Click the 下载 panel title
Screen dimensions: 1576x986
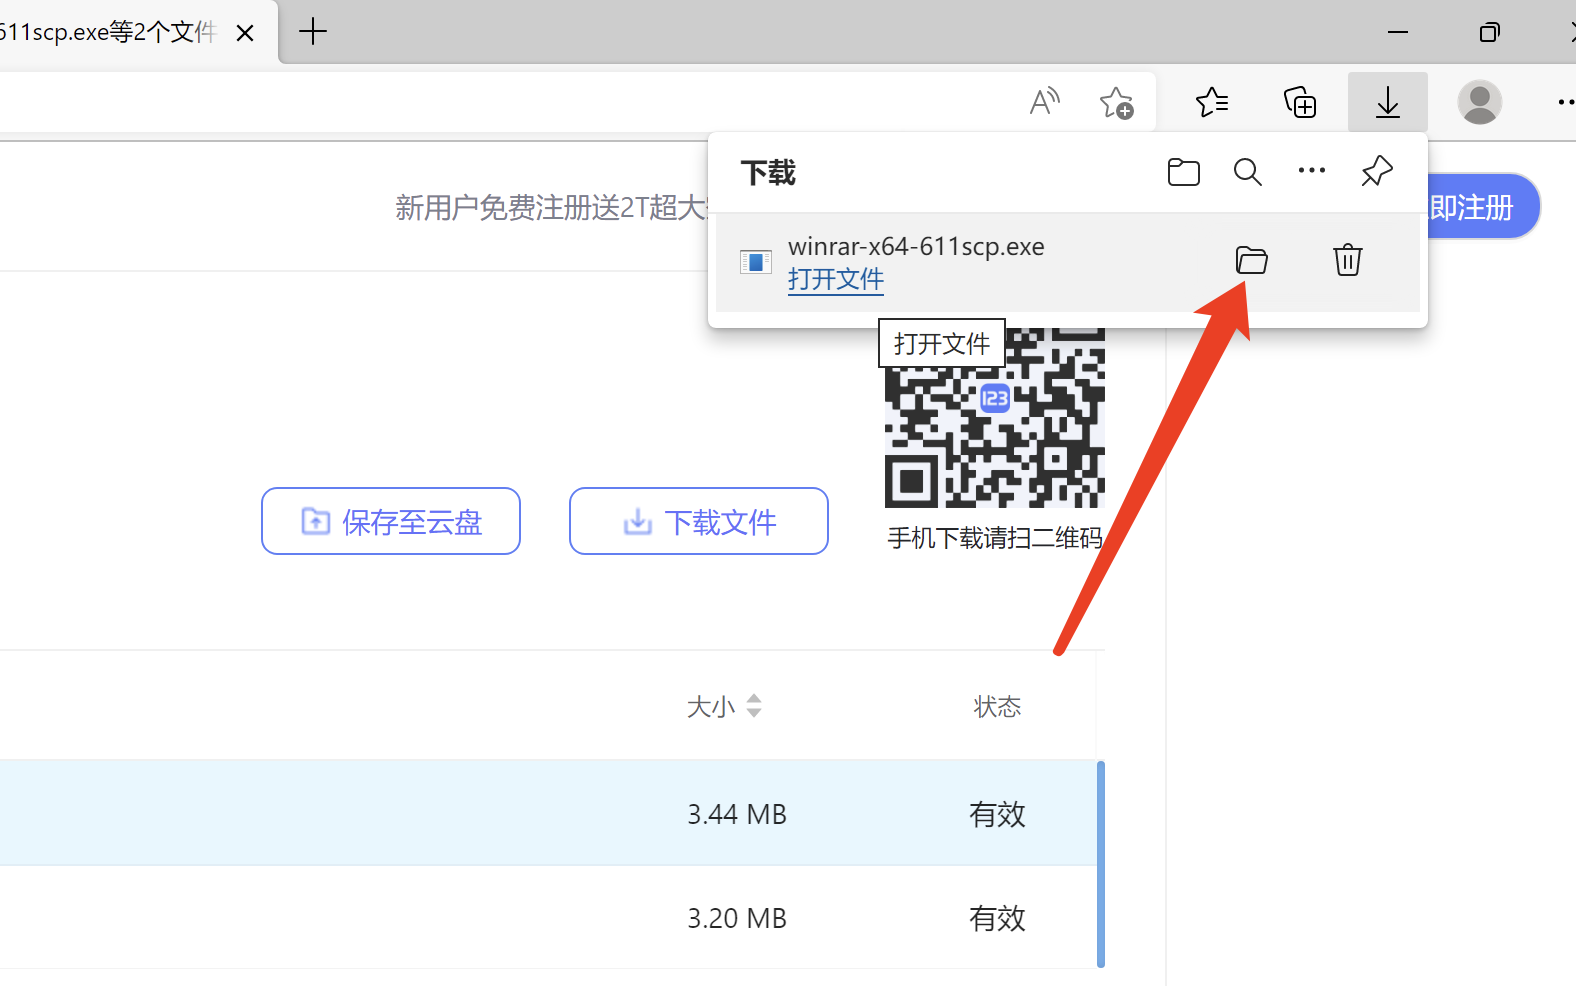click(768, 172)
